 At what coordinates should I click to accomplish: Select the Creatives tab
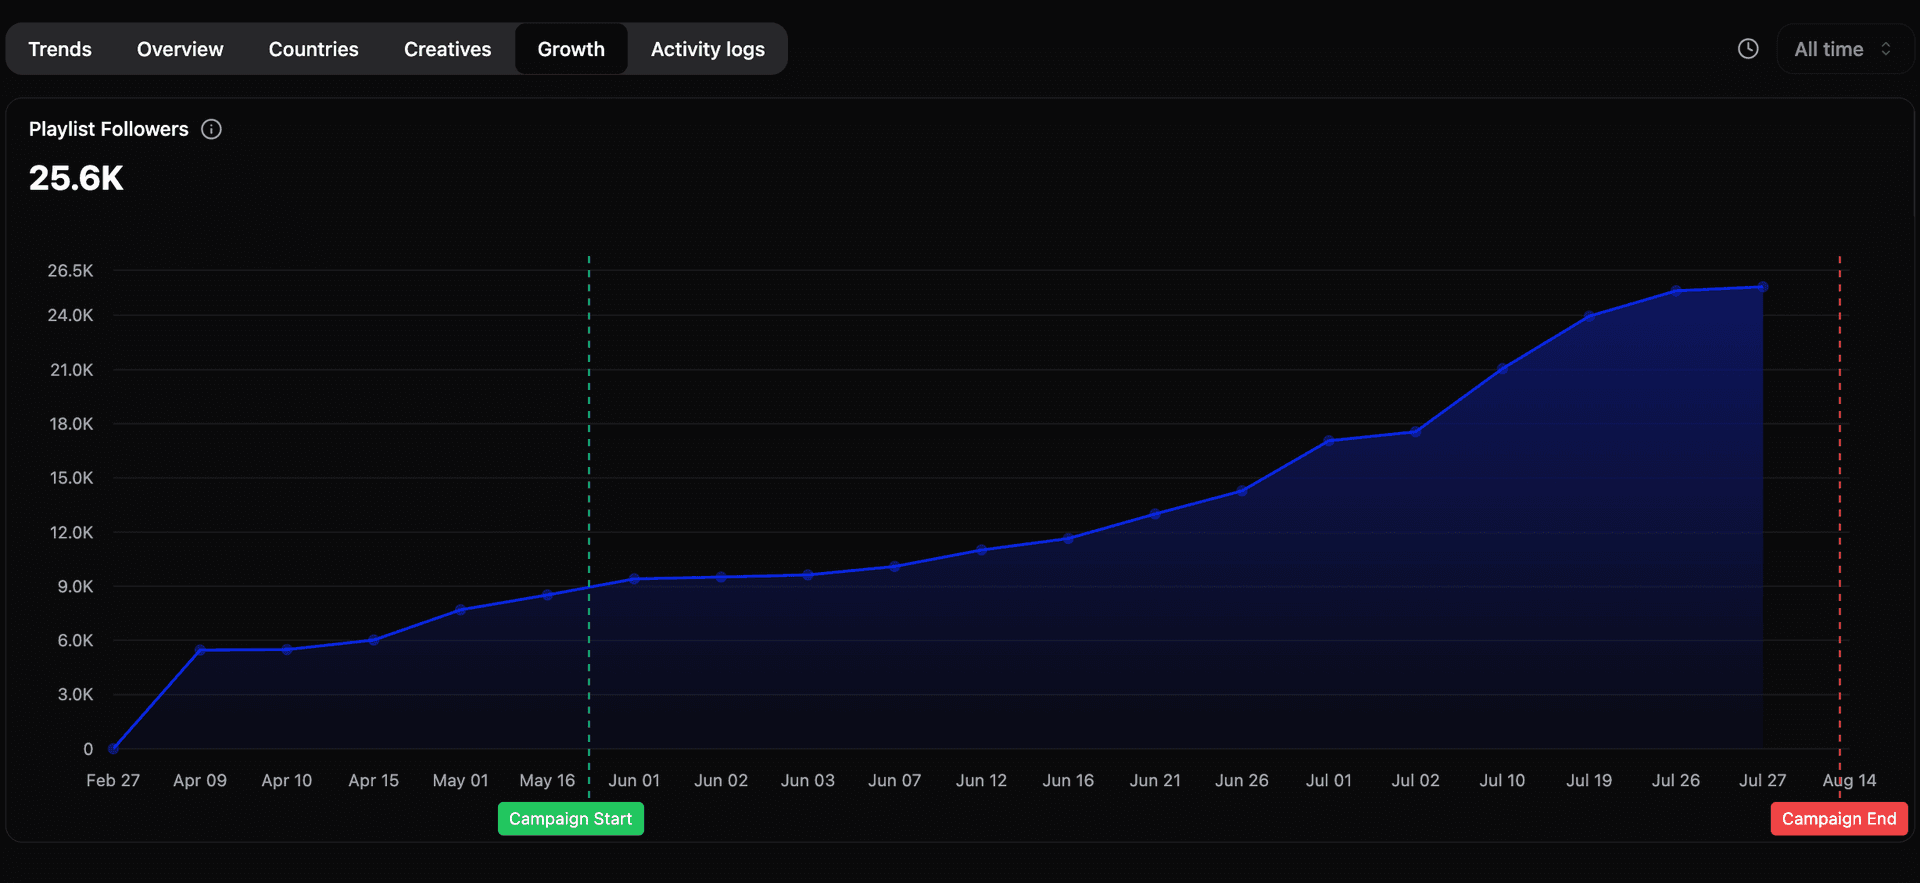pyautogui.click(x=447, y=49)
